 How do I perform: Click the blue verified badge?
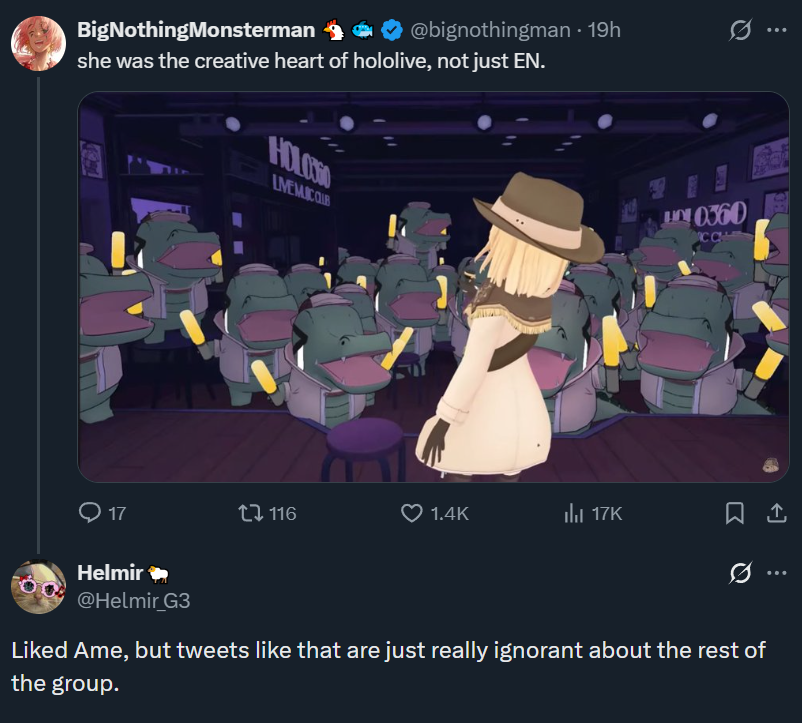(392, 31)
